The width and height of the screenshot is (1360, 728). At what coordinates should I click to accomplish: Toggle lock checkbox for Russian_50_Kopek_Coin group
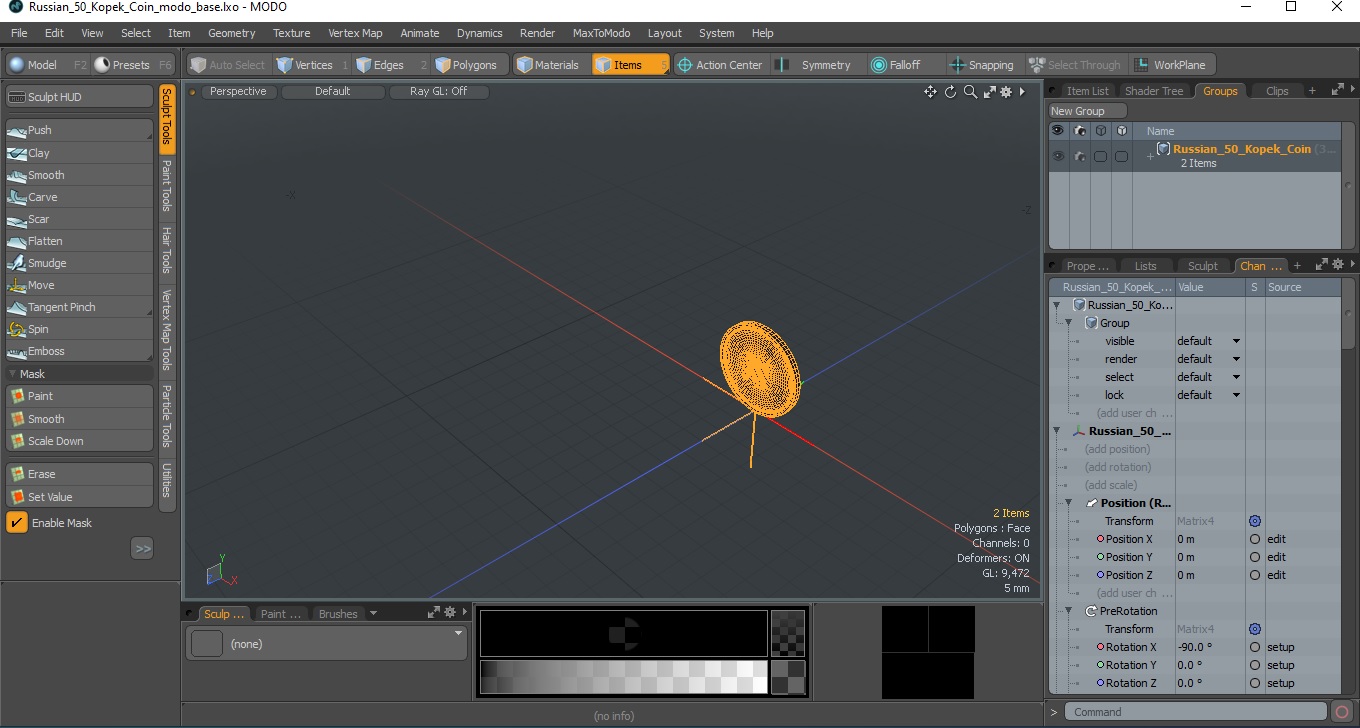click(x=1122, y=156)
